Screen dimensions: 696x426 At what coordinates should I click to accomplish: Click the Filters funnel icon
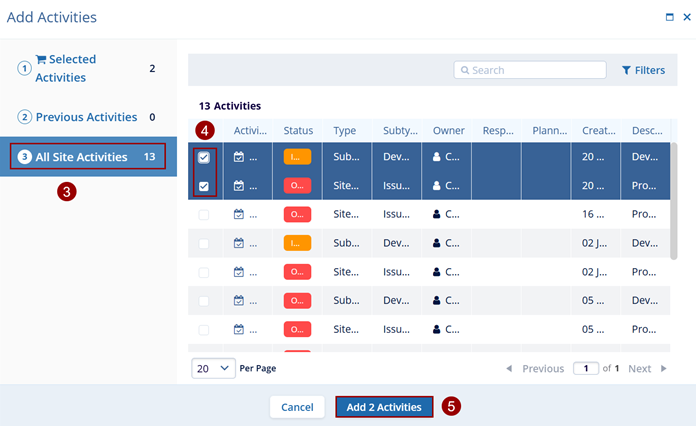pos(626,70)
